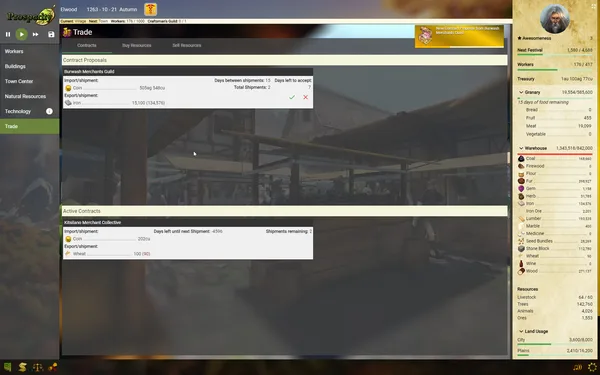The image size is (600, 375).
Task: Select the highlighted Trade sidebar item
Action: tap(29, 126)
